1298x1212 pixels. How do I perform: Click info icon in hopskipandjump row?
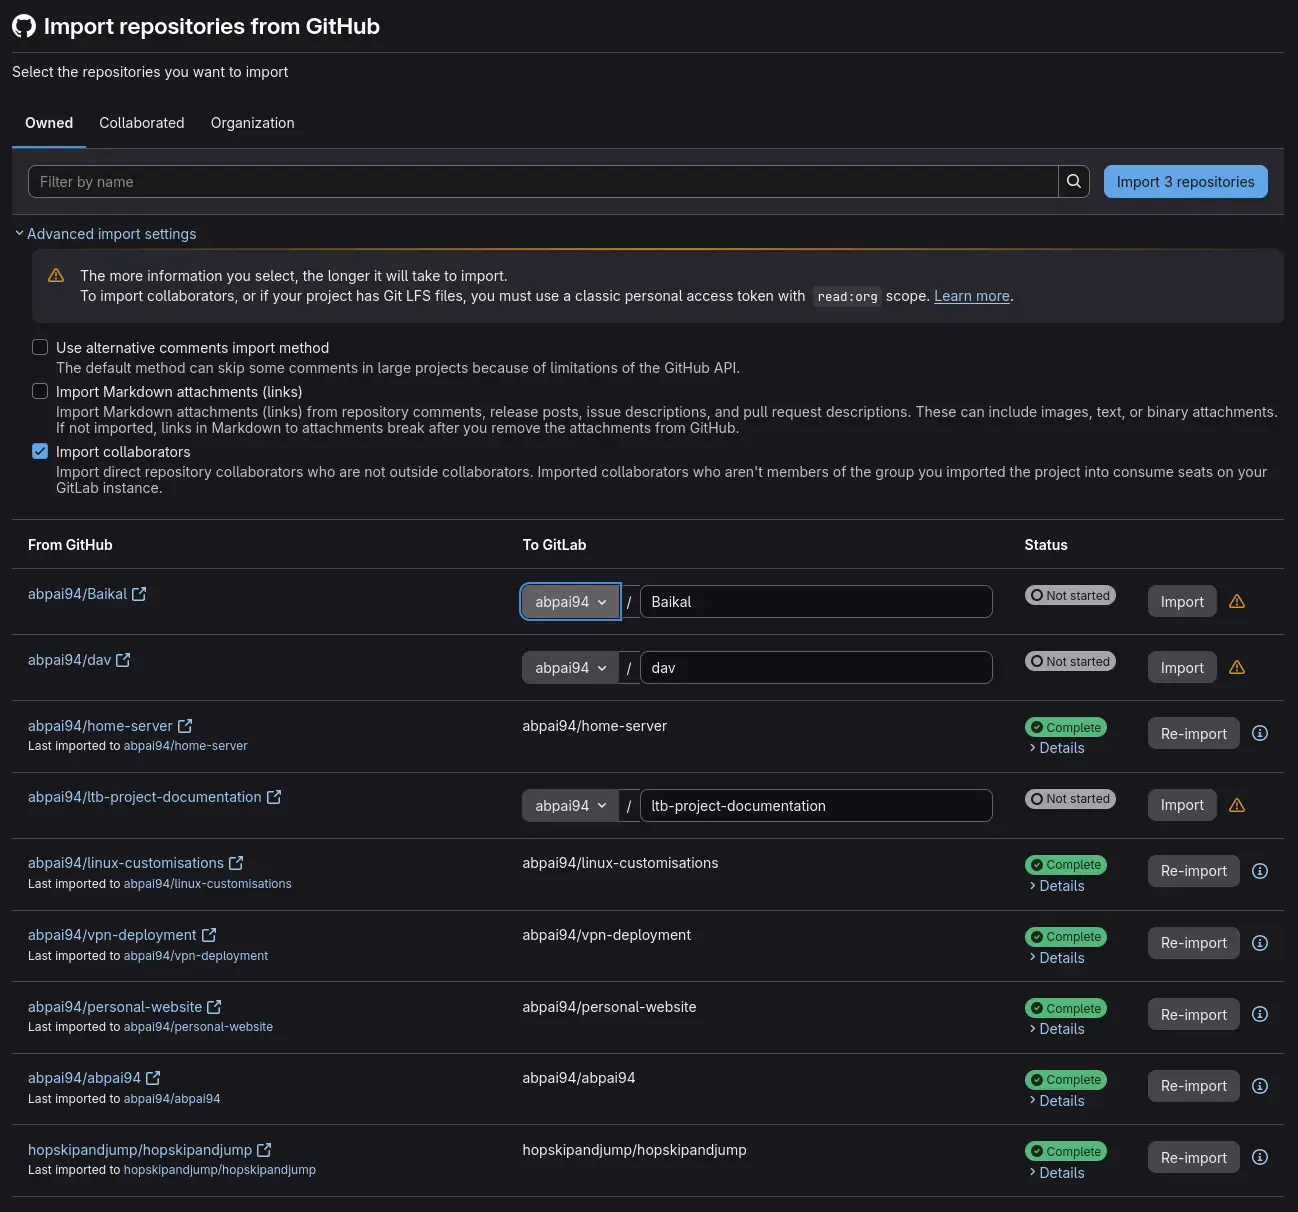pyautogui.click(x=1260, y=1157)
